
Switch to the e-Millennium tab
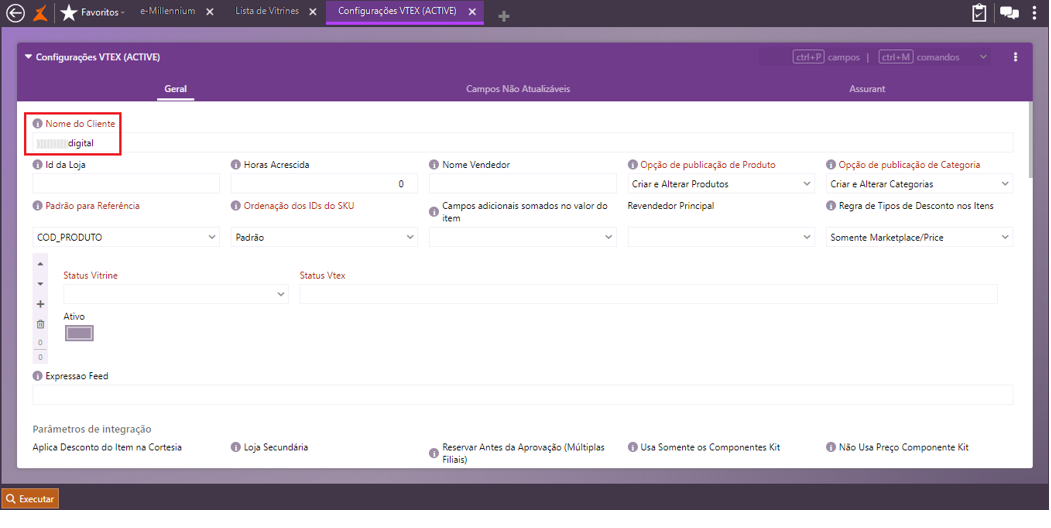point(168,11)
